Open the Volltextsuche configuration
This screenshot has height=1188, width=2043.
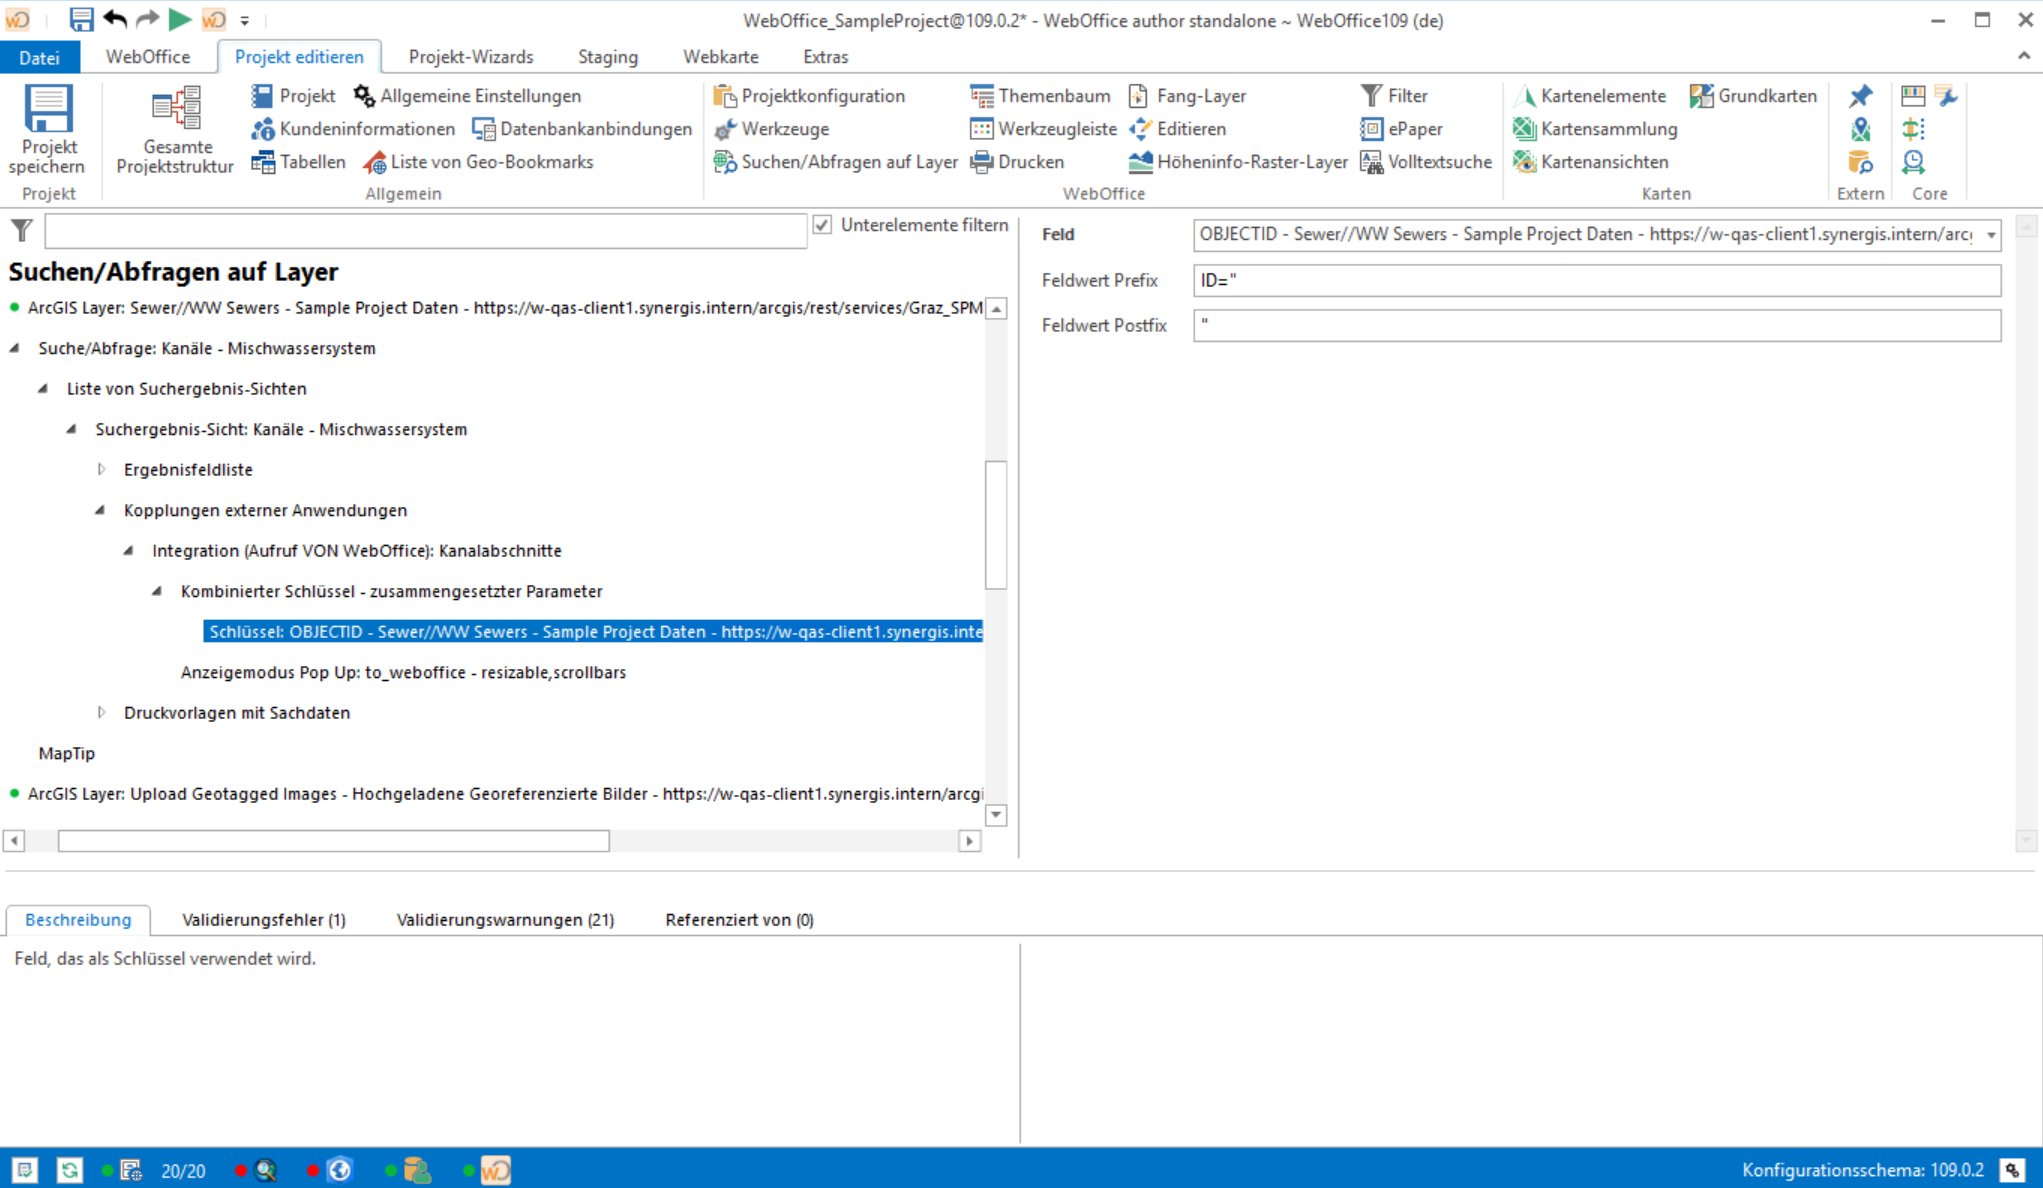click(1427, 162)
